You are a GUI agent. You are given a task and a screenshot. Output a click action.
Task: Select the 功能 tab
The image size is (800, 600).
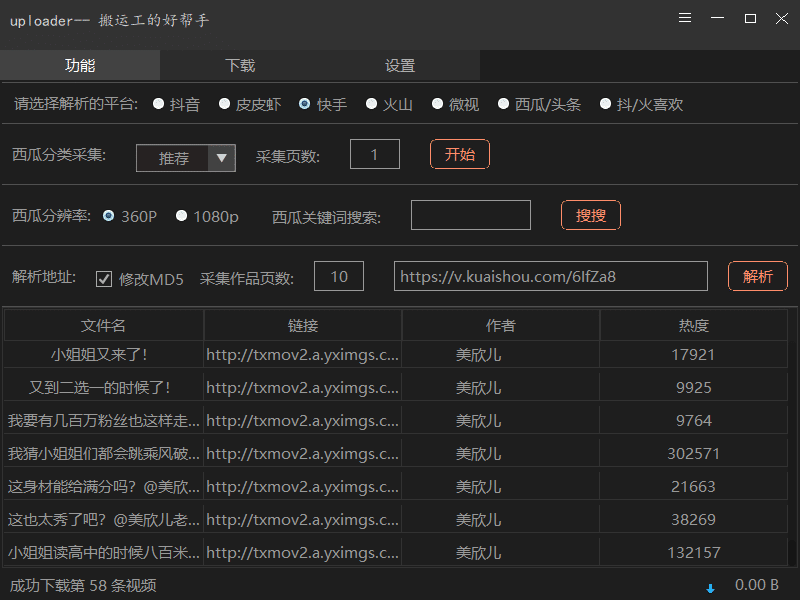[80, 64]
